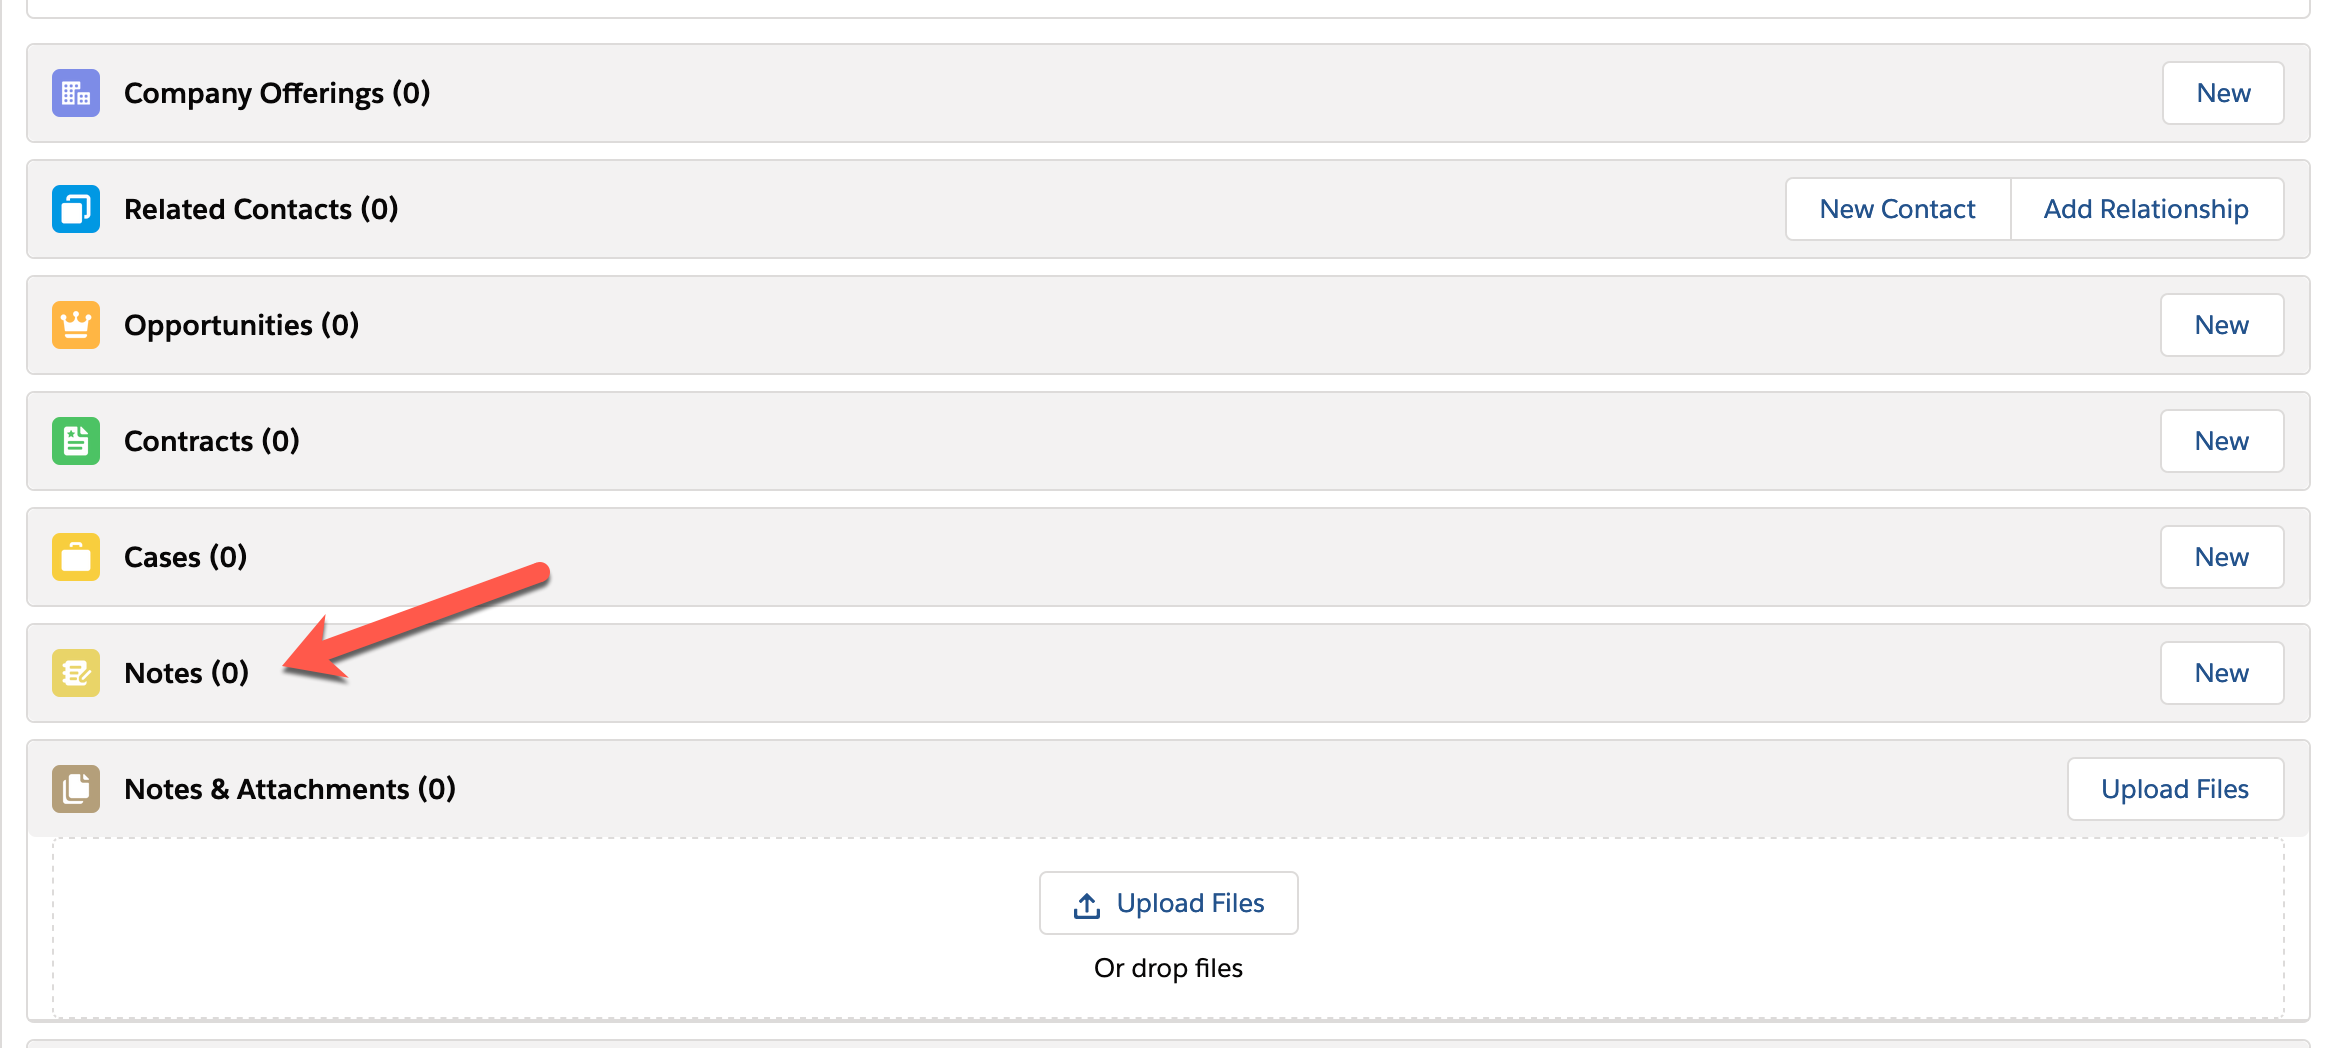The height and width of the screenshot is (1048, 2326).
Task: Click Upload Files in Notes & Attachments header
Action: point(2174,789)
